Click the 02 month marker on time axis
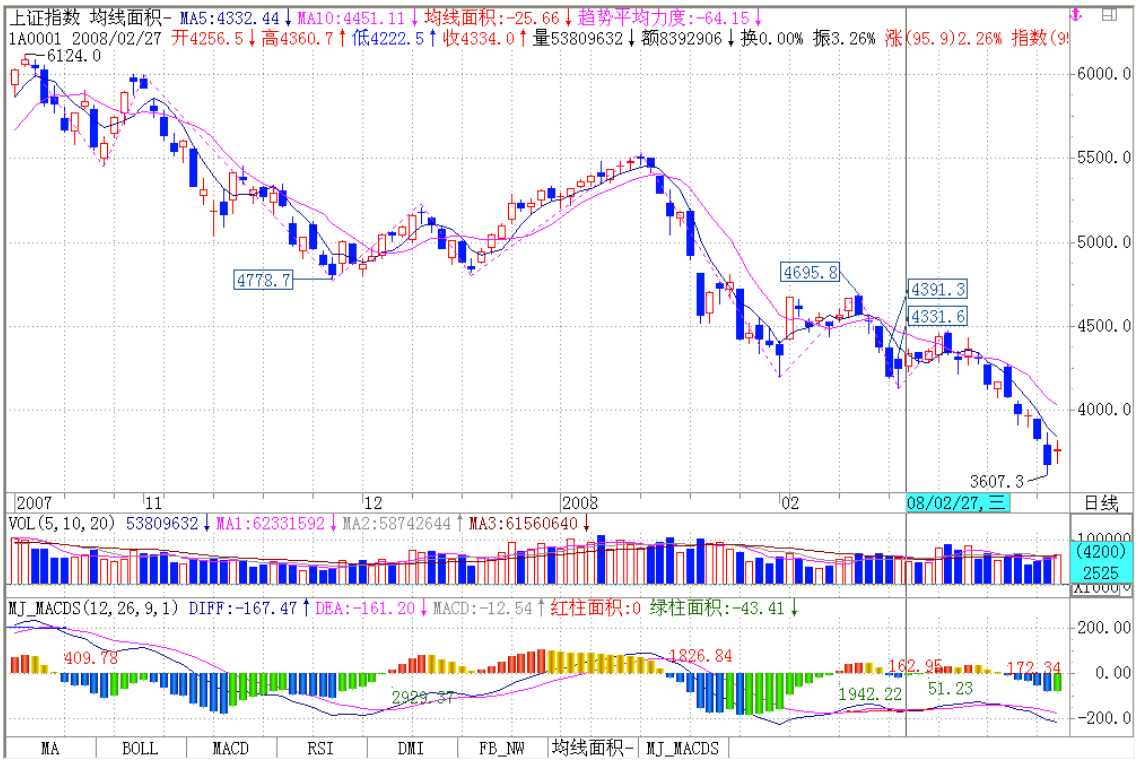 (790, 503)
